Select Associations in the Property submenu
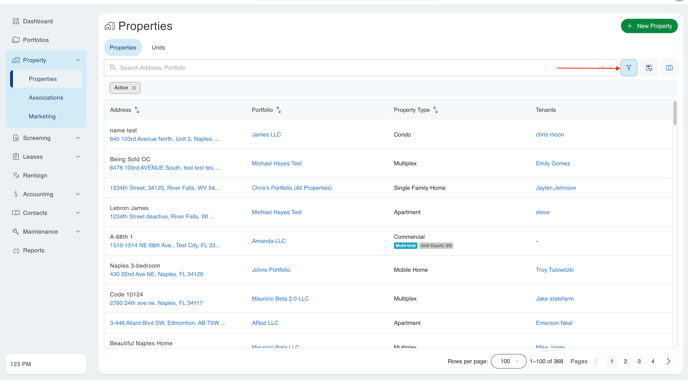Screen dimensions: 688x380 (x=46, y=98)
